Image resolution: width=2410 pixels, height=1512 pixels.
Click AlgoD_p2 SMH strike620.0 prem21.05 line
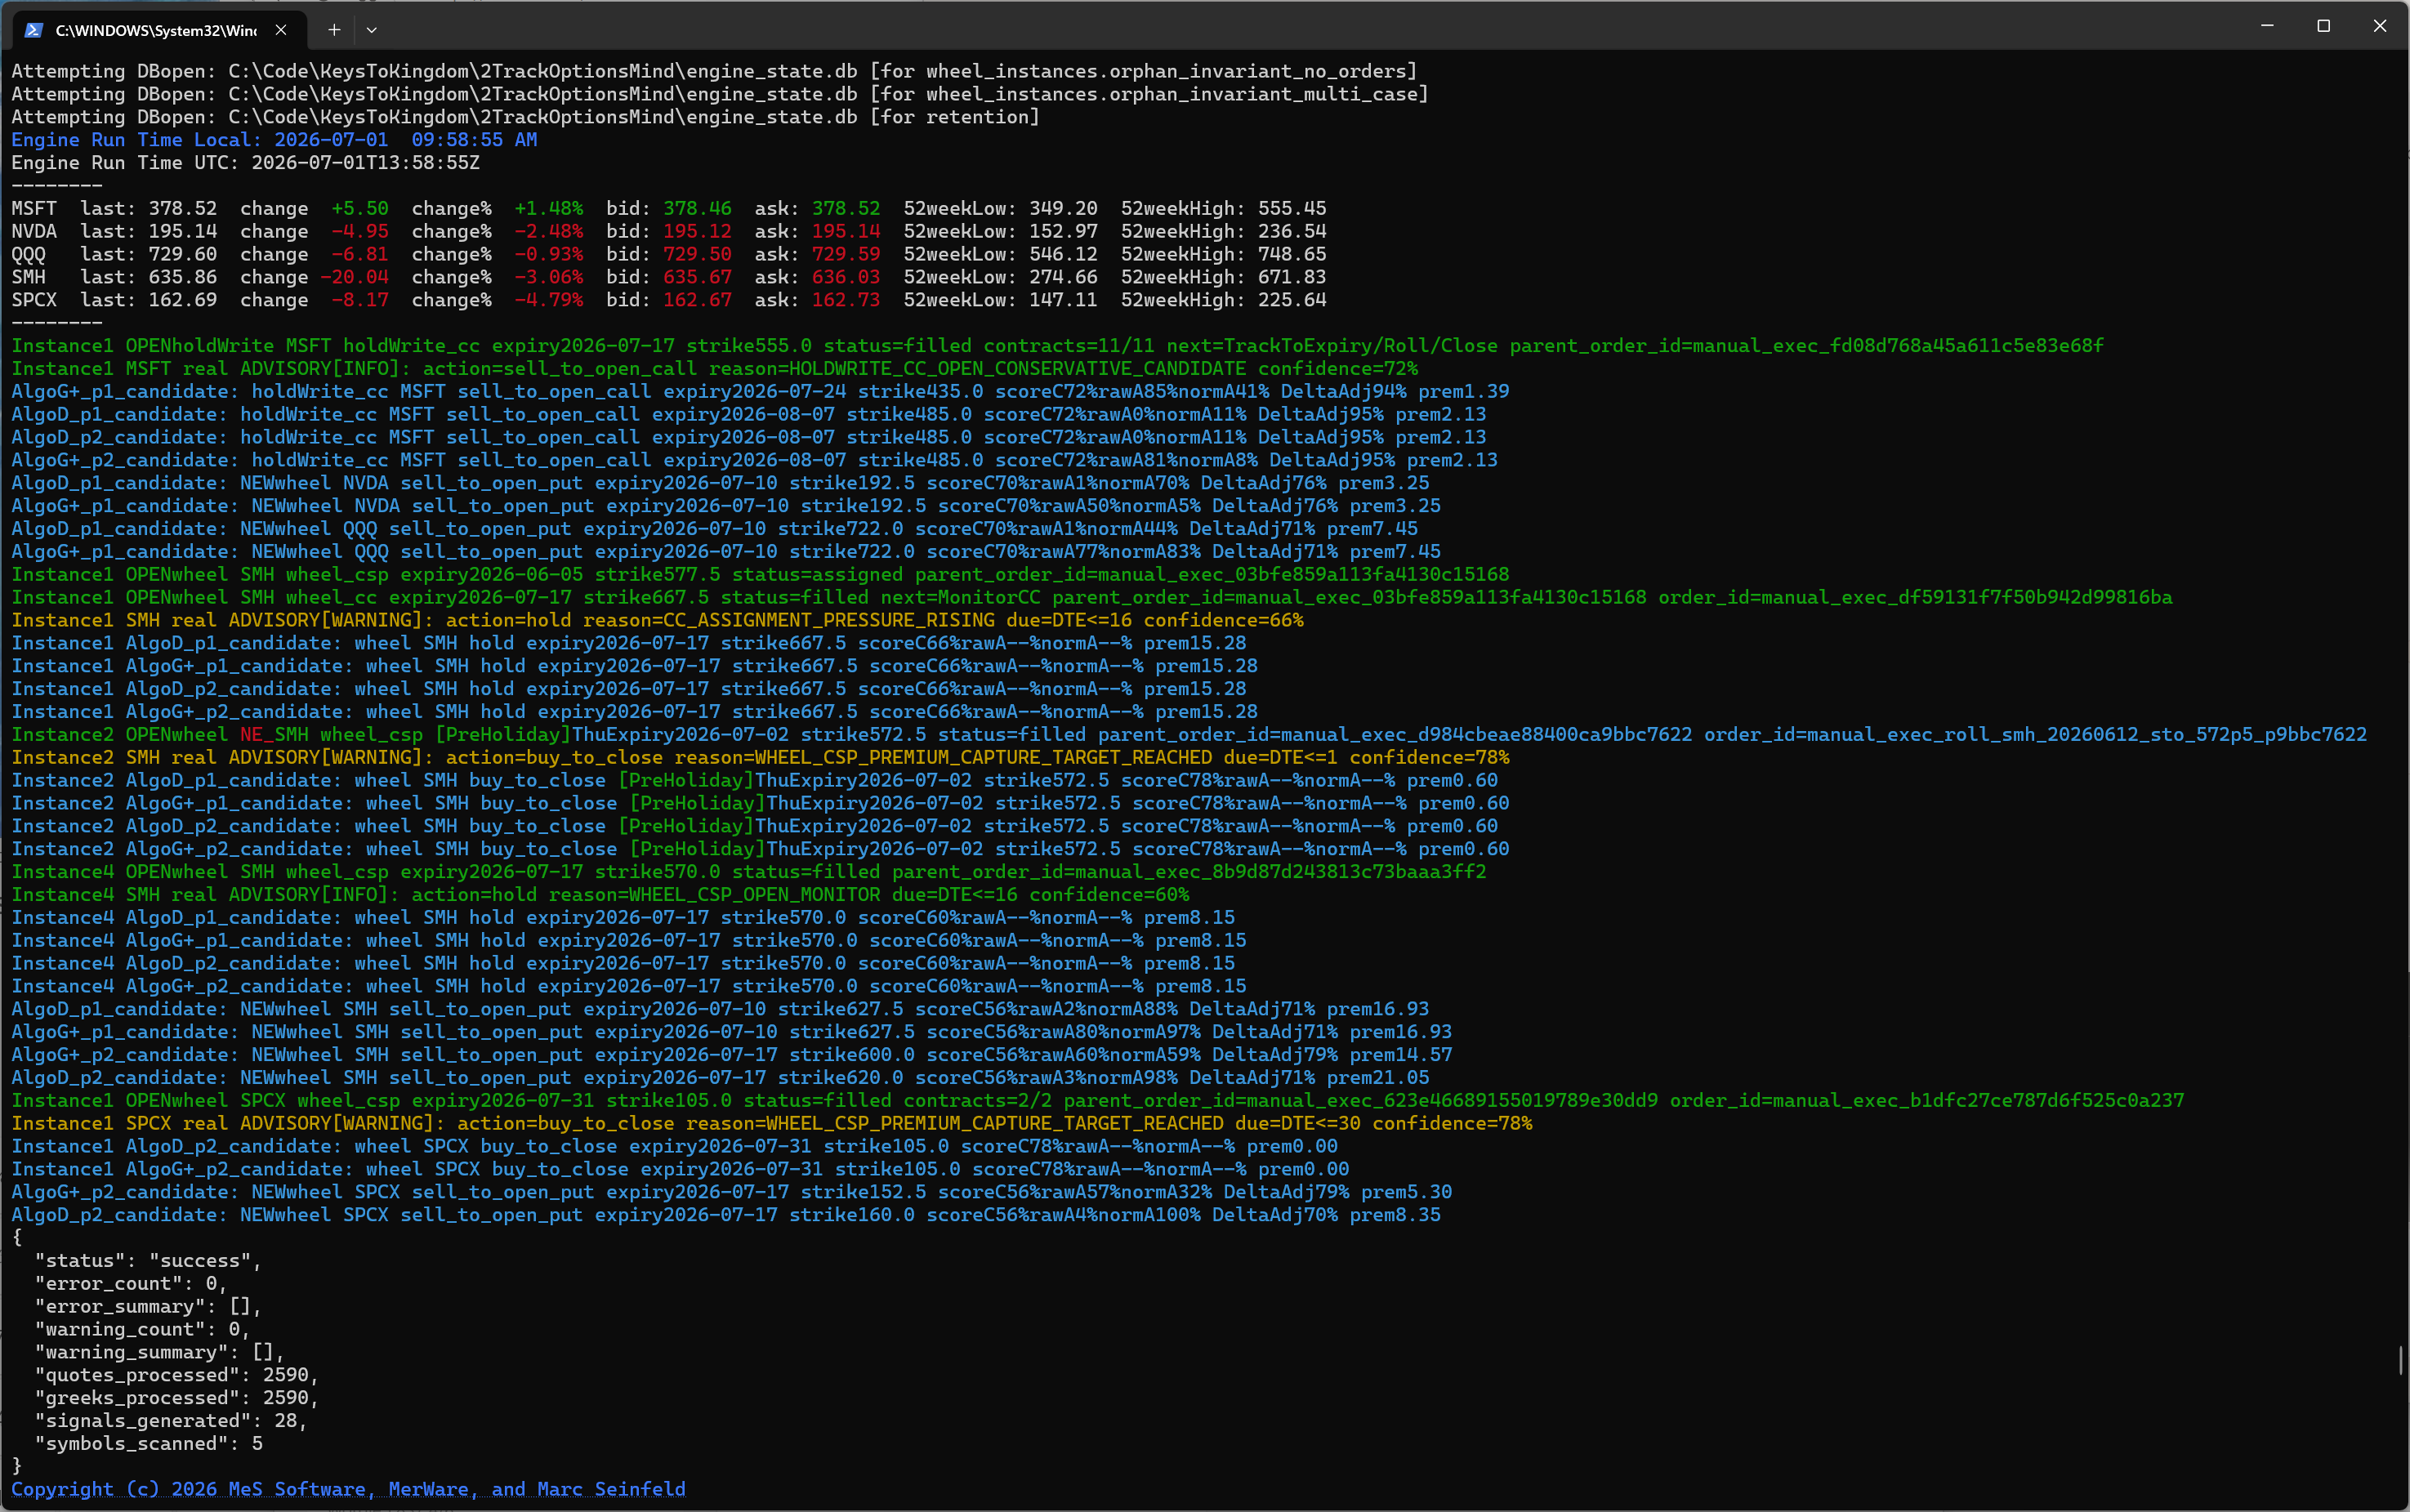720,1078
